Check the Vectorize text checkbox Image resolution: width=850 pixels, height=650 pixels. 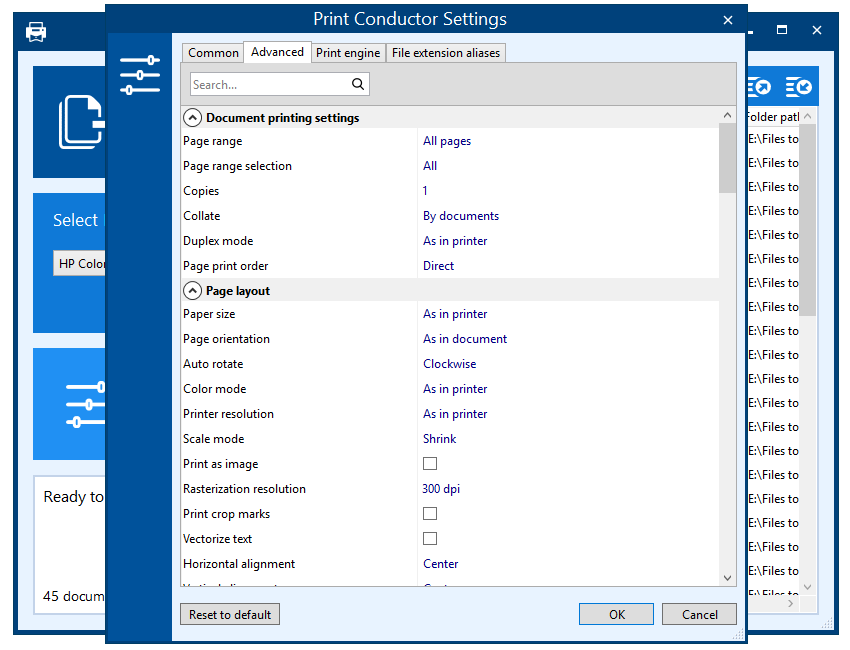(430, 538)
